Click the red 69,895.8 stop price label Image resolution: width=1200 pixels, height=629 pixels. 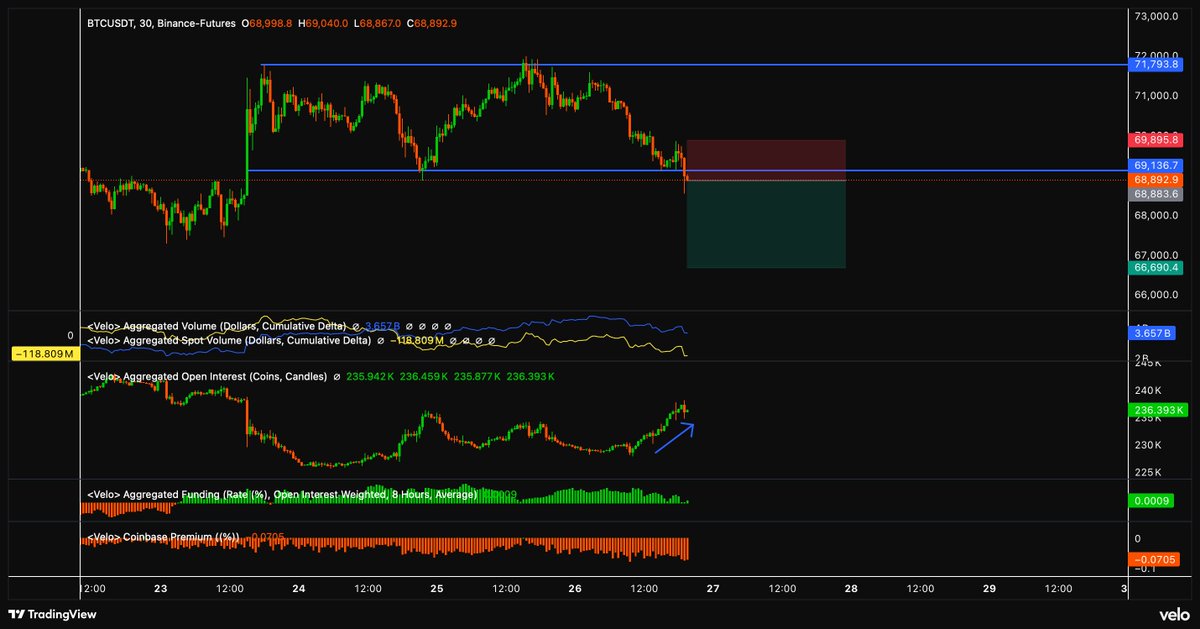(1156, 140)
